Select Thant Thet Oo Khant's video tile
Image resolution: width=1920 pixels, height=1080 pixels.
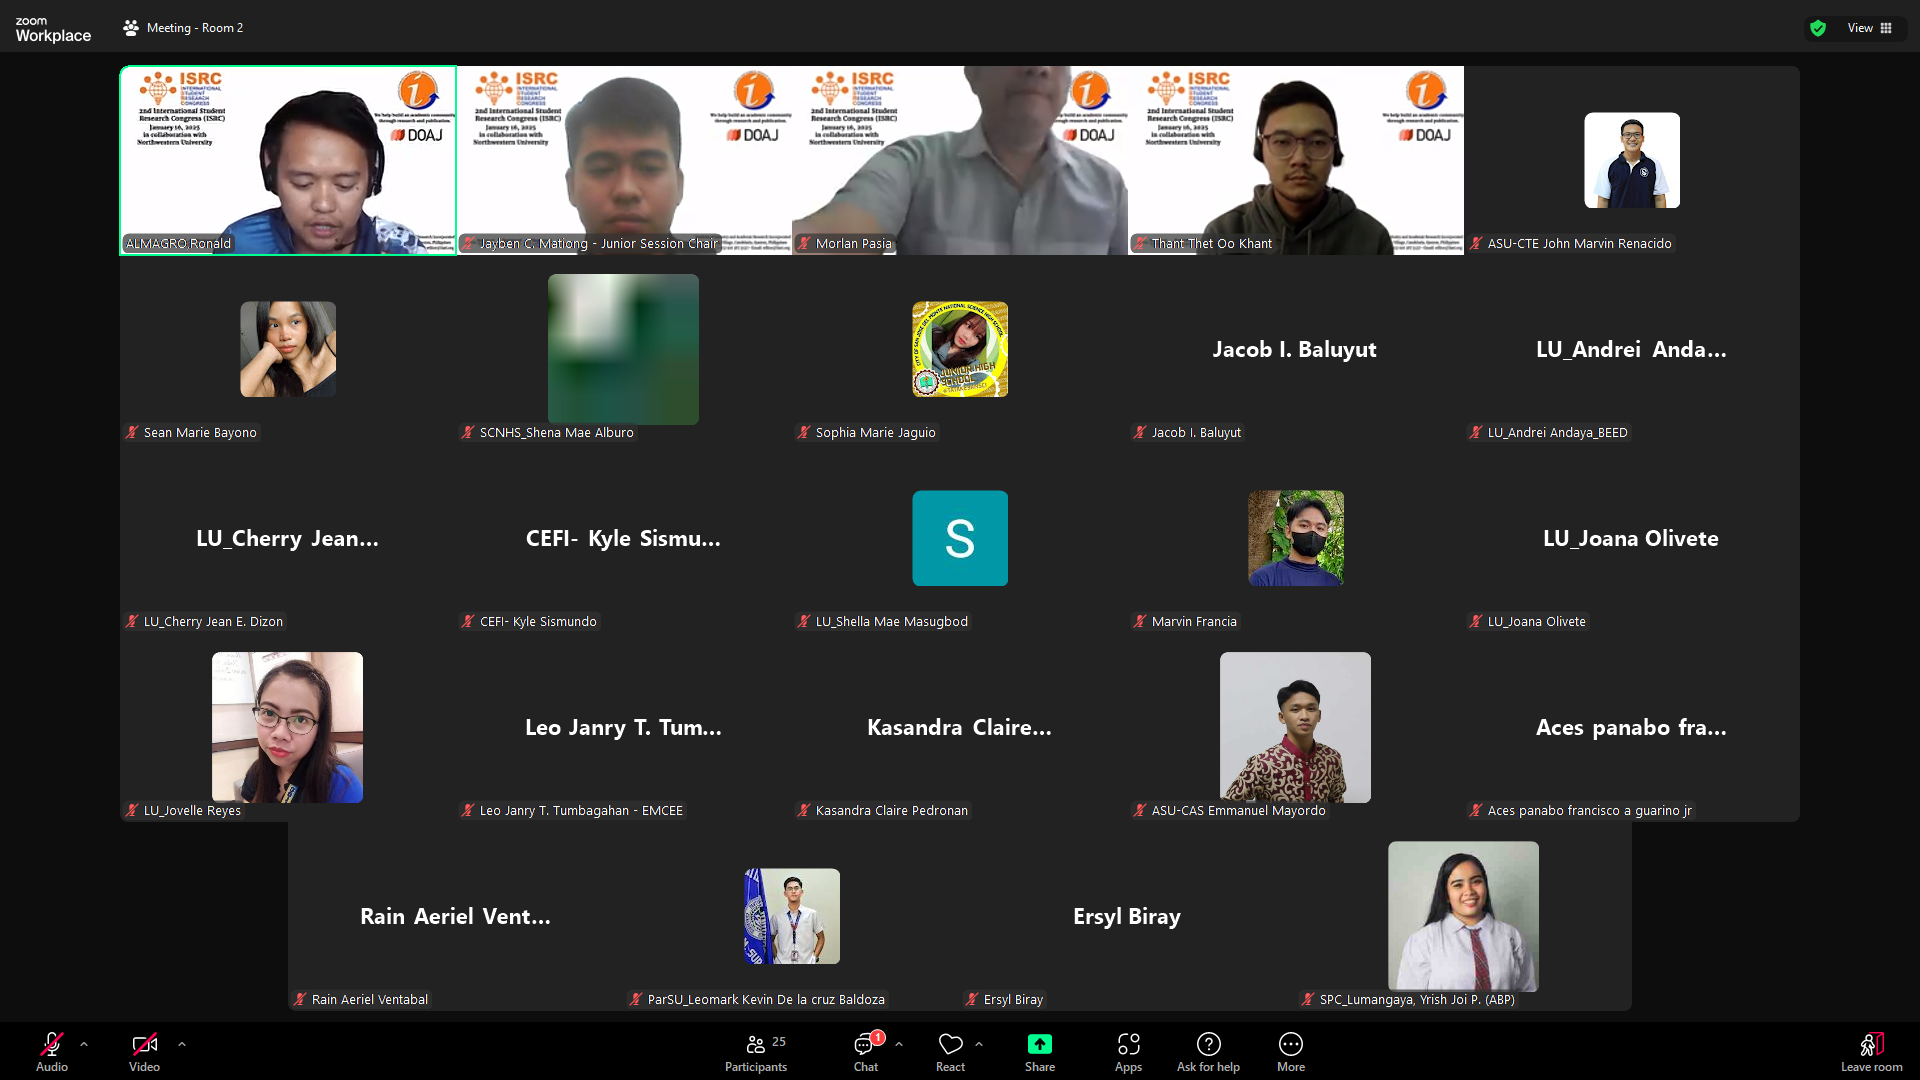coord(1295,160)
